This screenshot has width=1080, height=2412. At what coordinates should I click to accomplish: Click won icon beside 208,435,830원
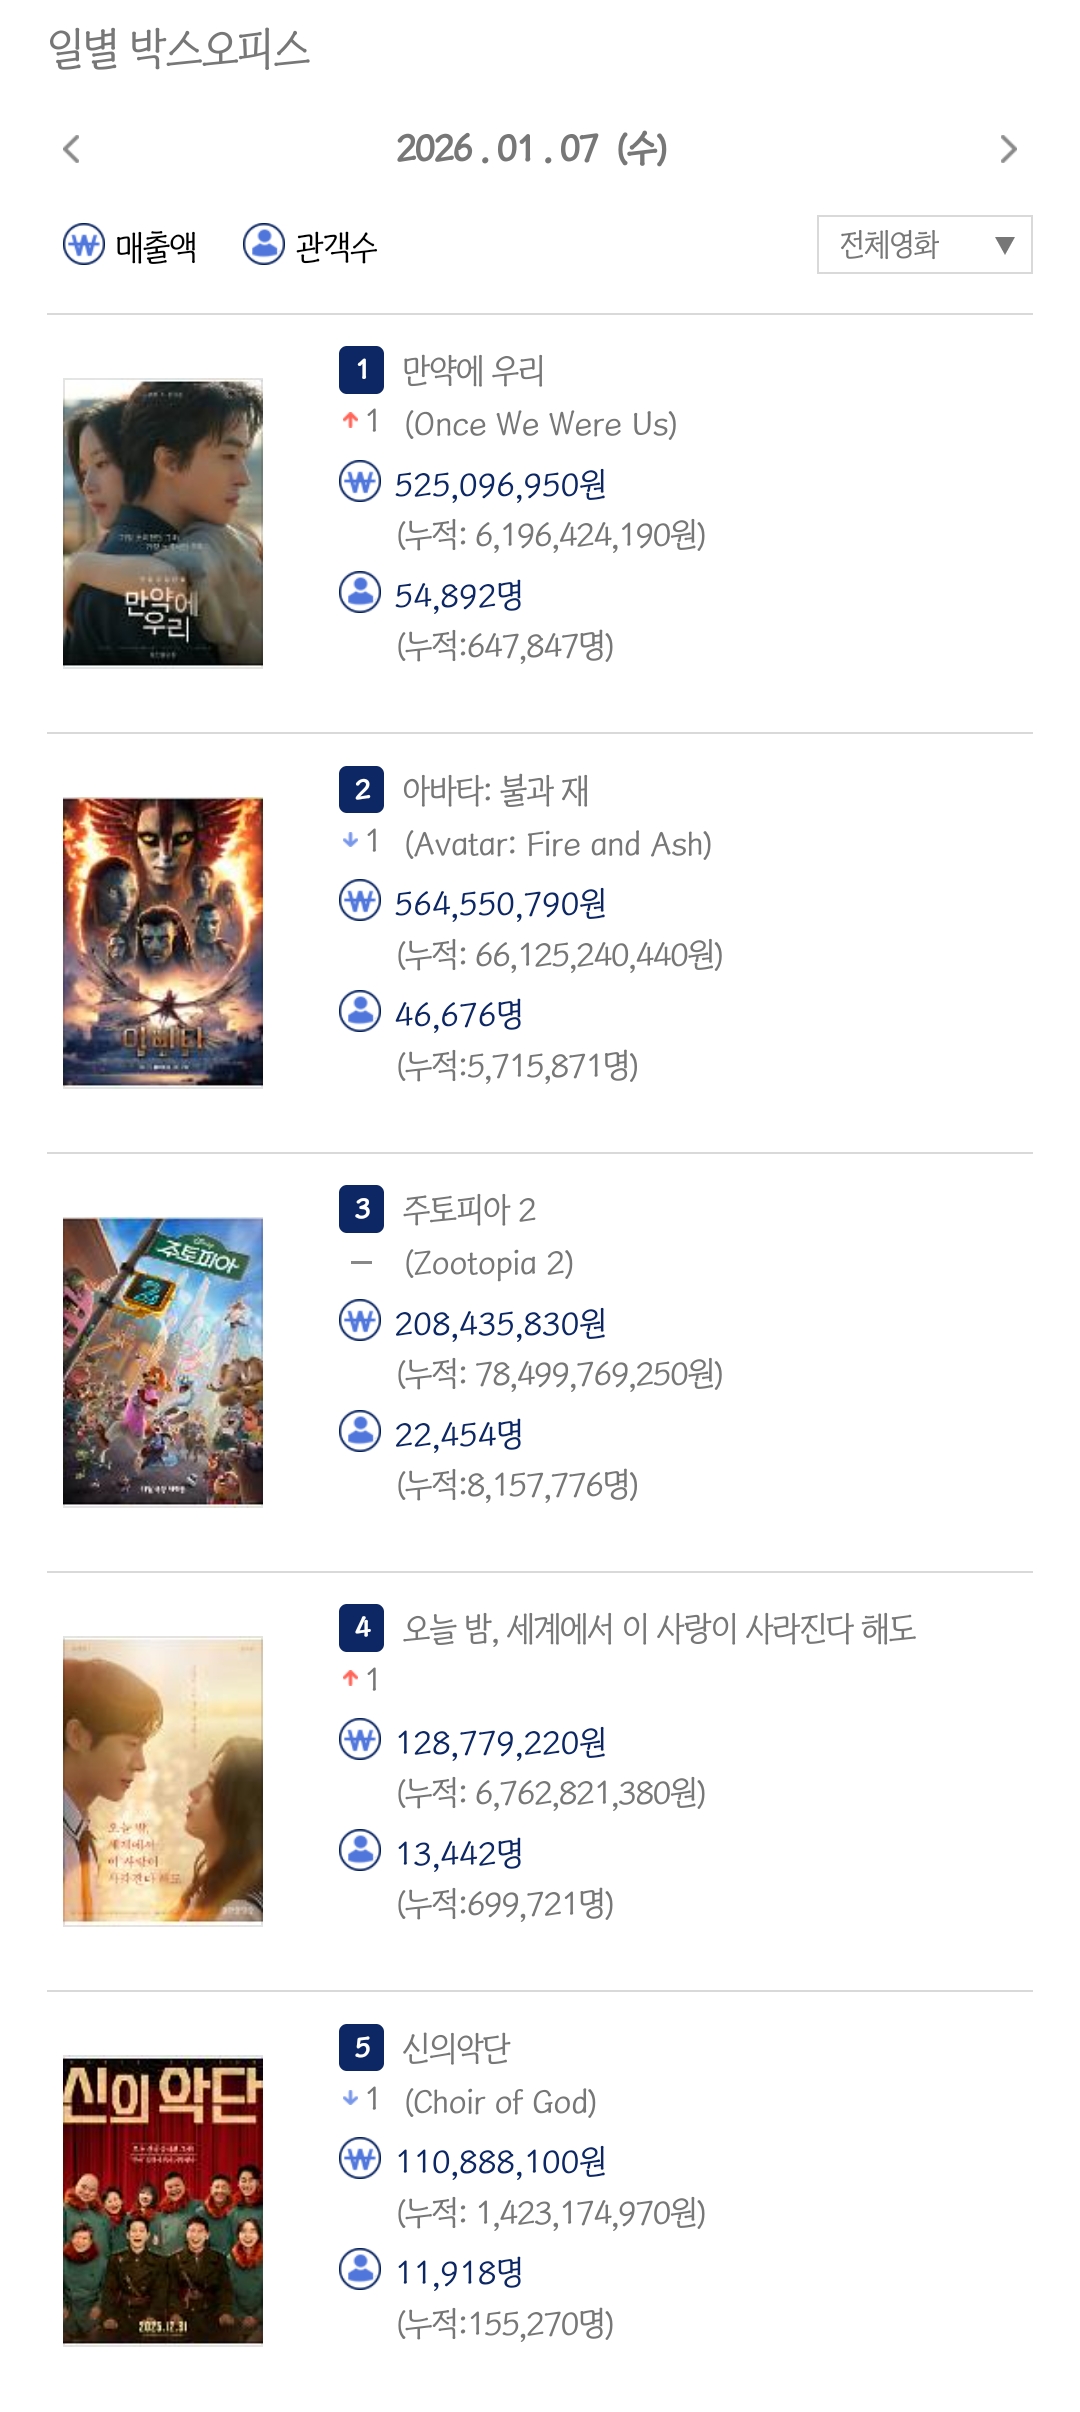360,1321
